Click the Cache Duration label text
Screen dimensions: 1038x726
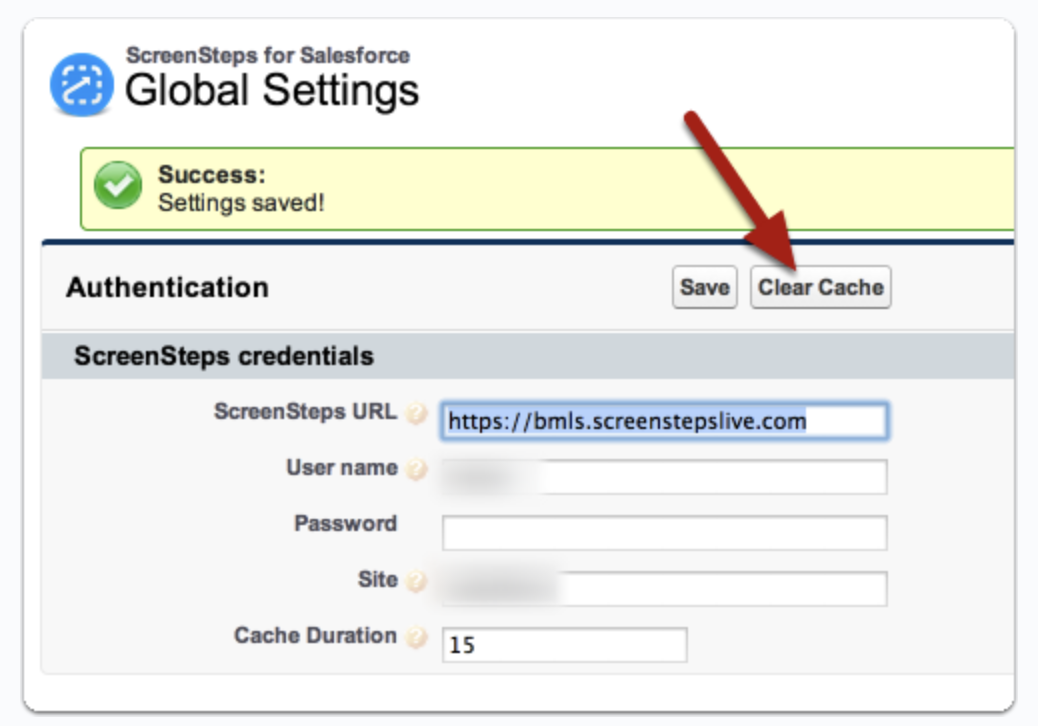click(x=315, y=636)
